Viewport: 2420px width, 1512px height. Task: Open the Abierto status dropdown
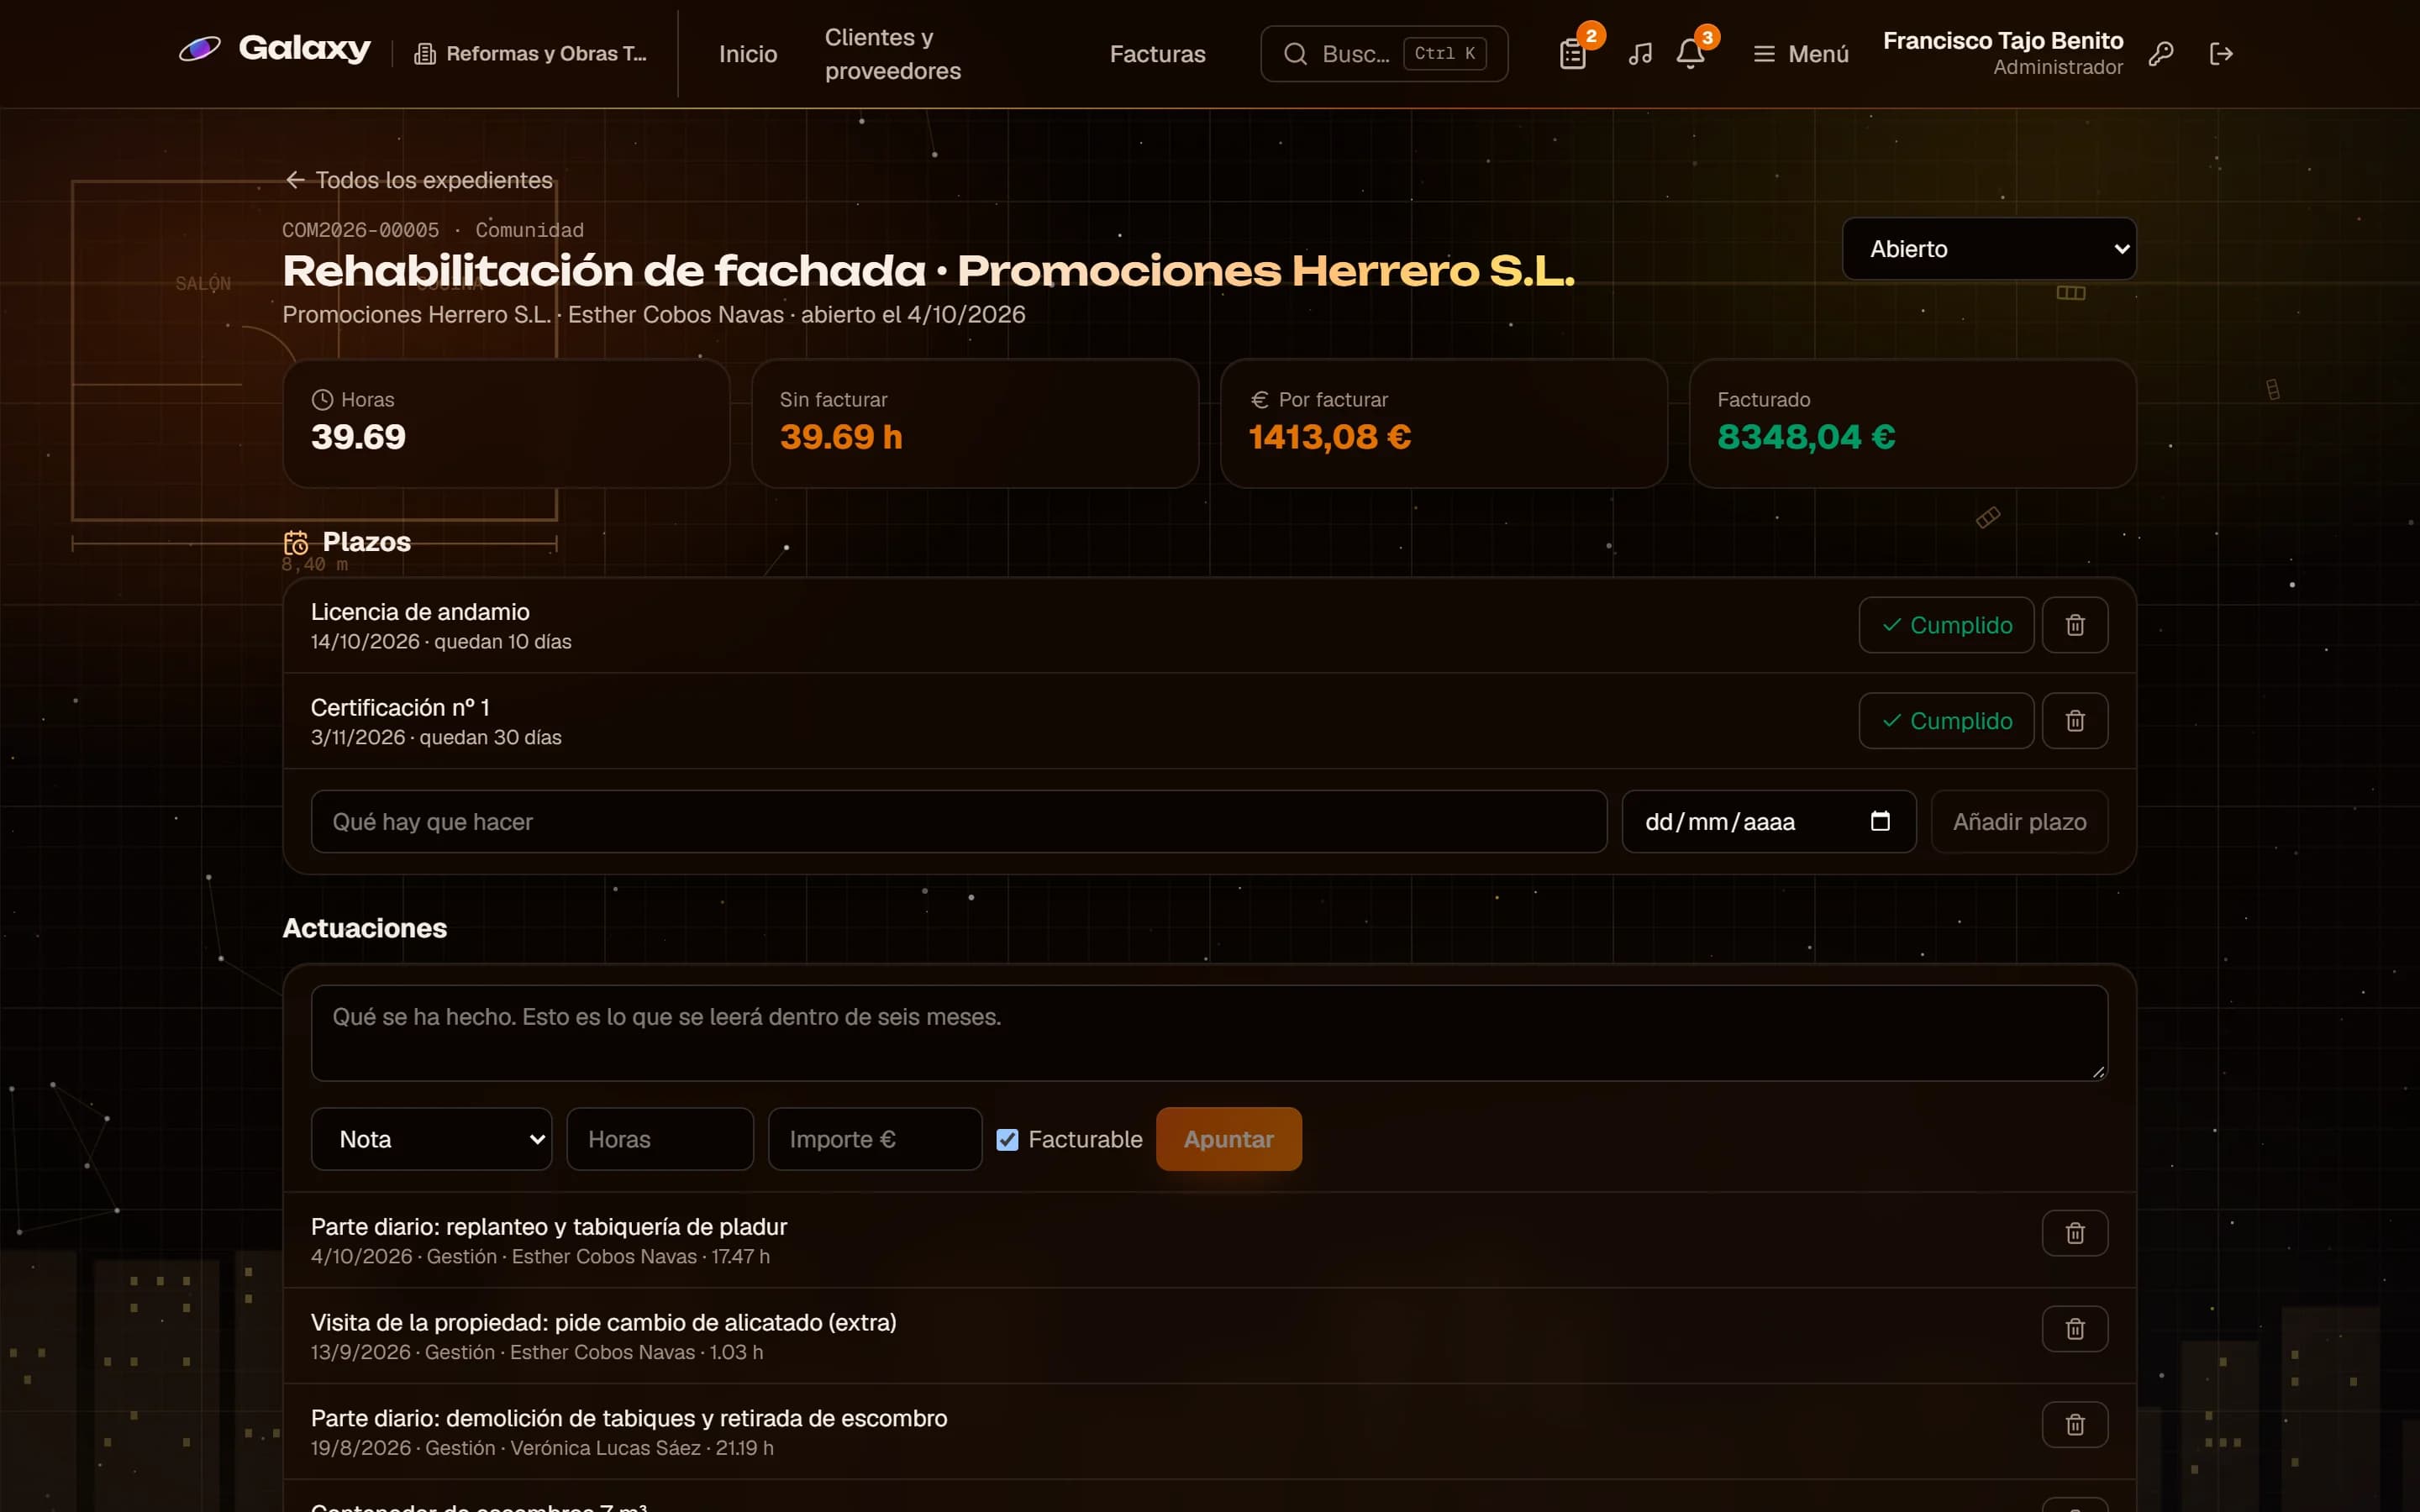pos(1989,249)
